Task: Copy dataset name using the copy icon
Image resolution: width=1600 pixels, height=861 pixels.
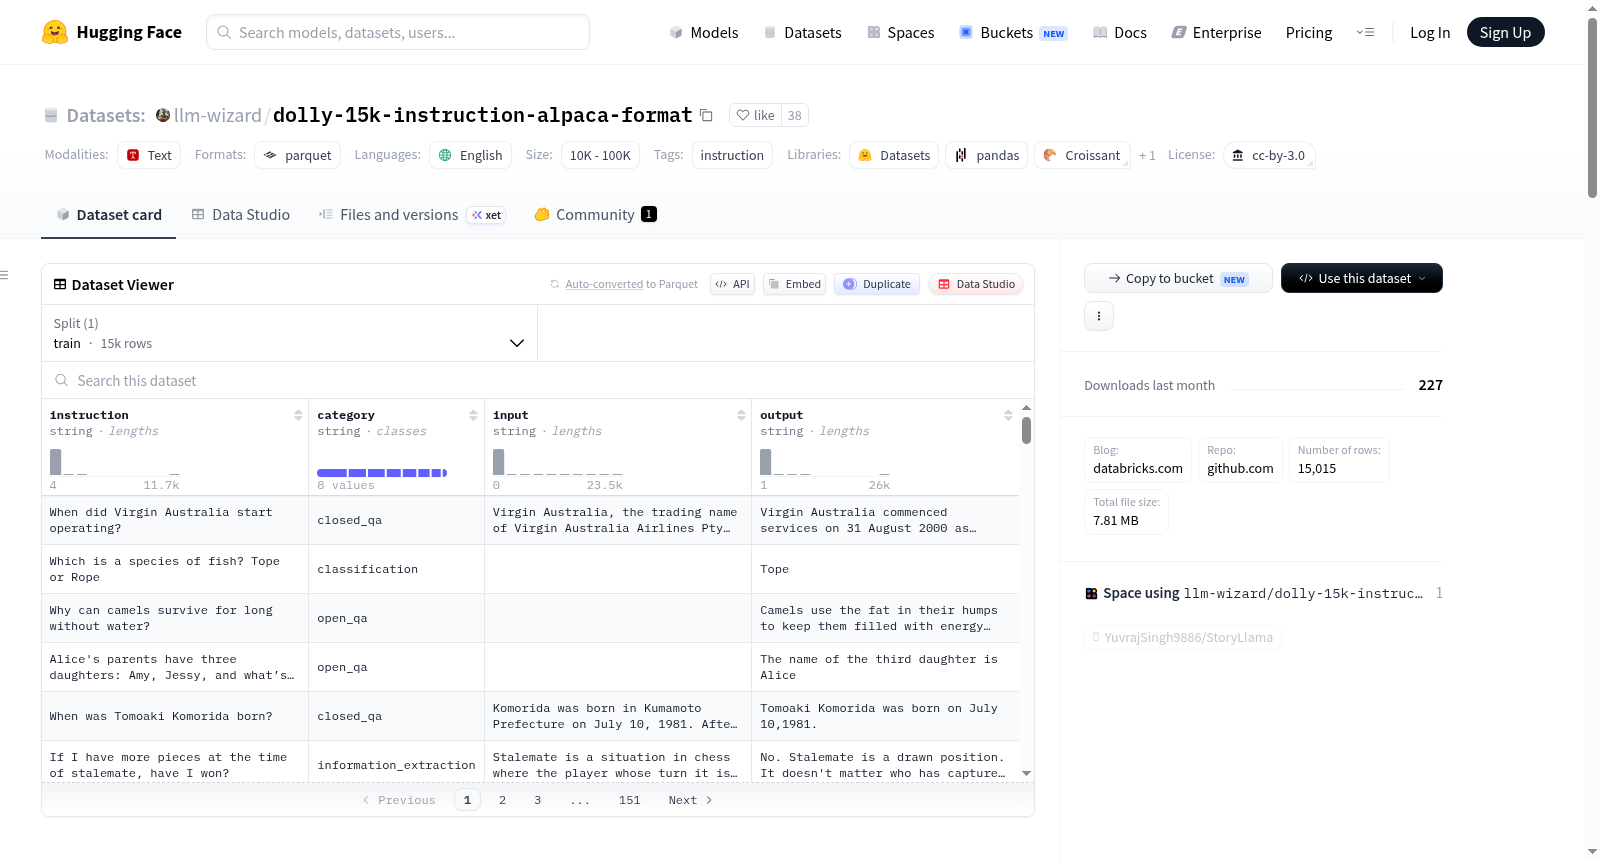Action: coord(706,115)
